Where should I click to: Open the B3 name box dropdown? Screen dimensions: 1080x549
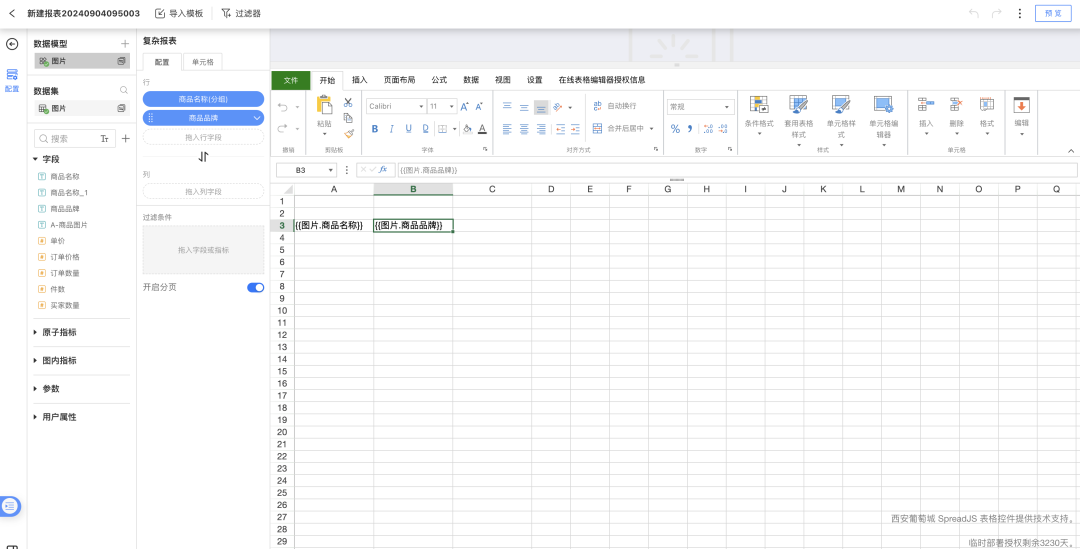[331, 169]
